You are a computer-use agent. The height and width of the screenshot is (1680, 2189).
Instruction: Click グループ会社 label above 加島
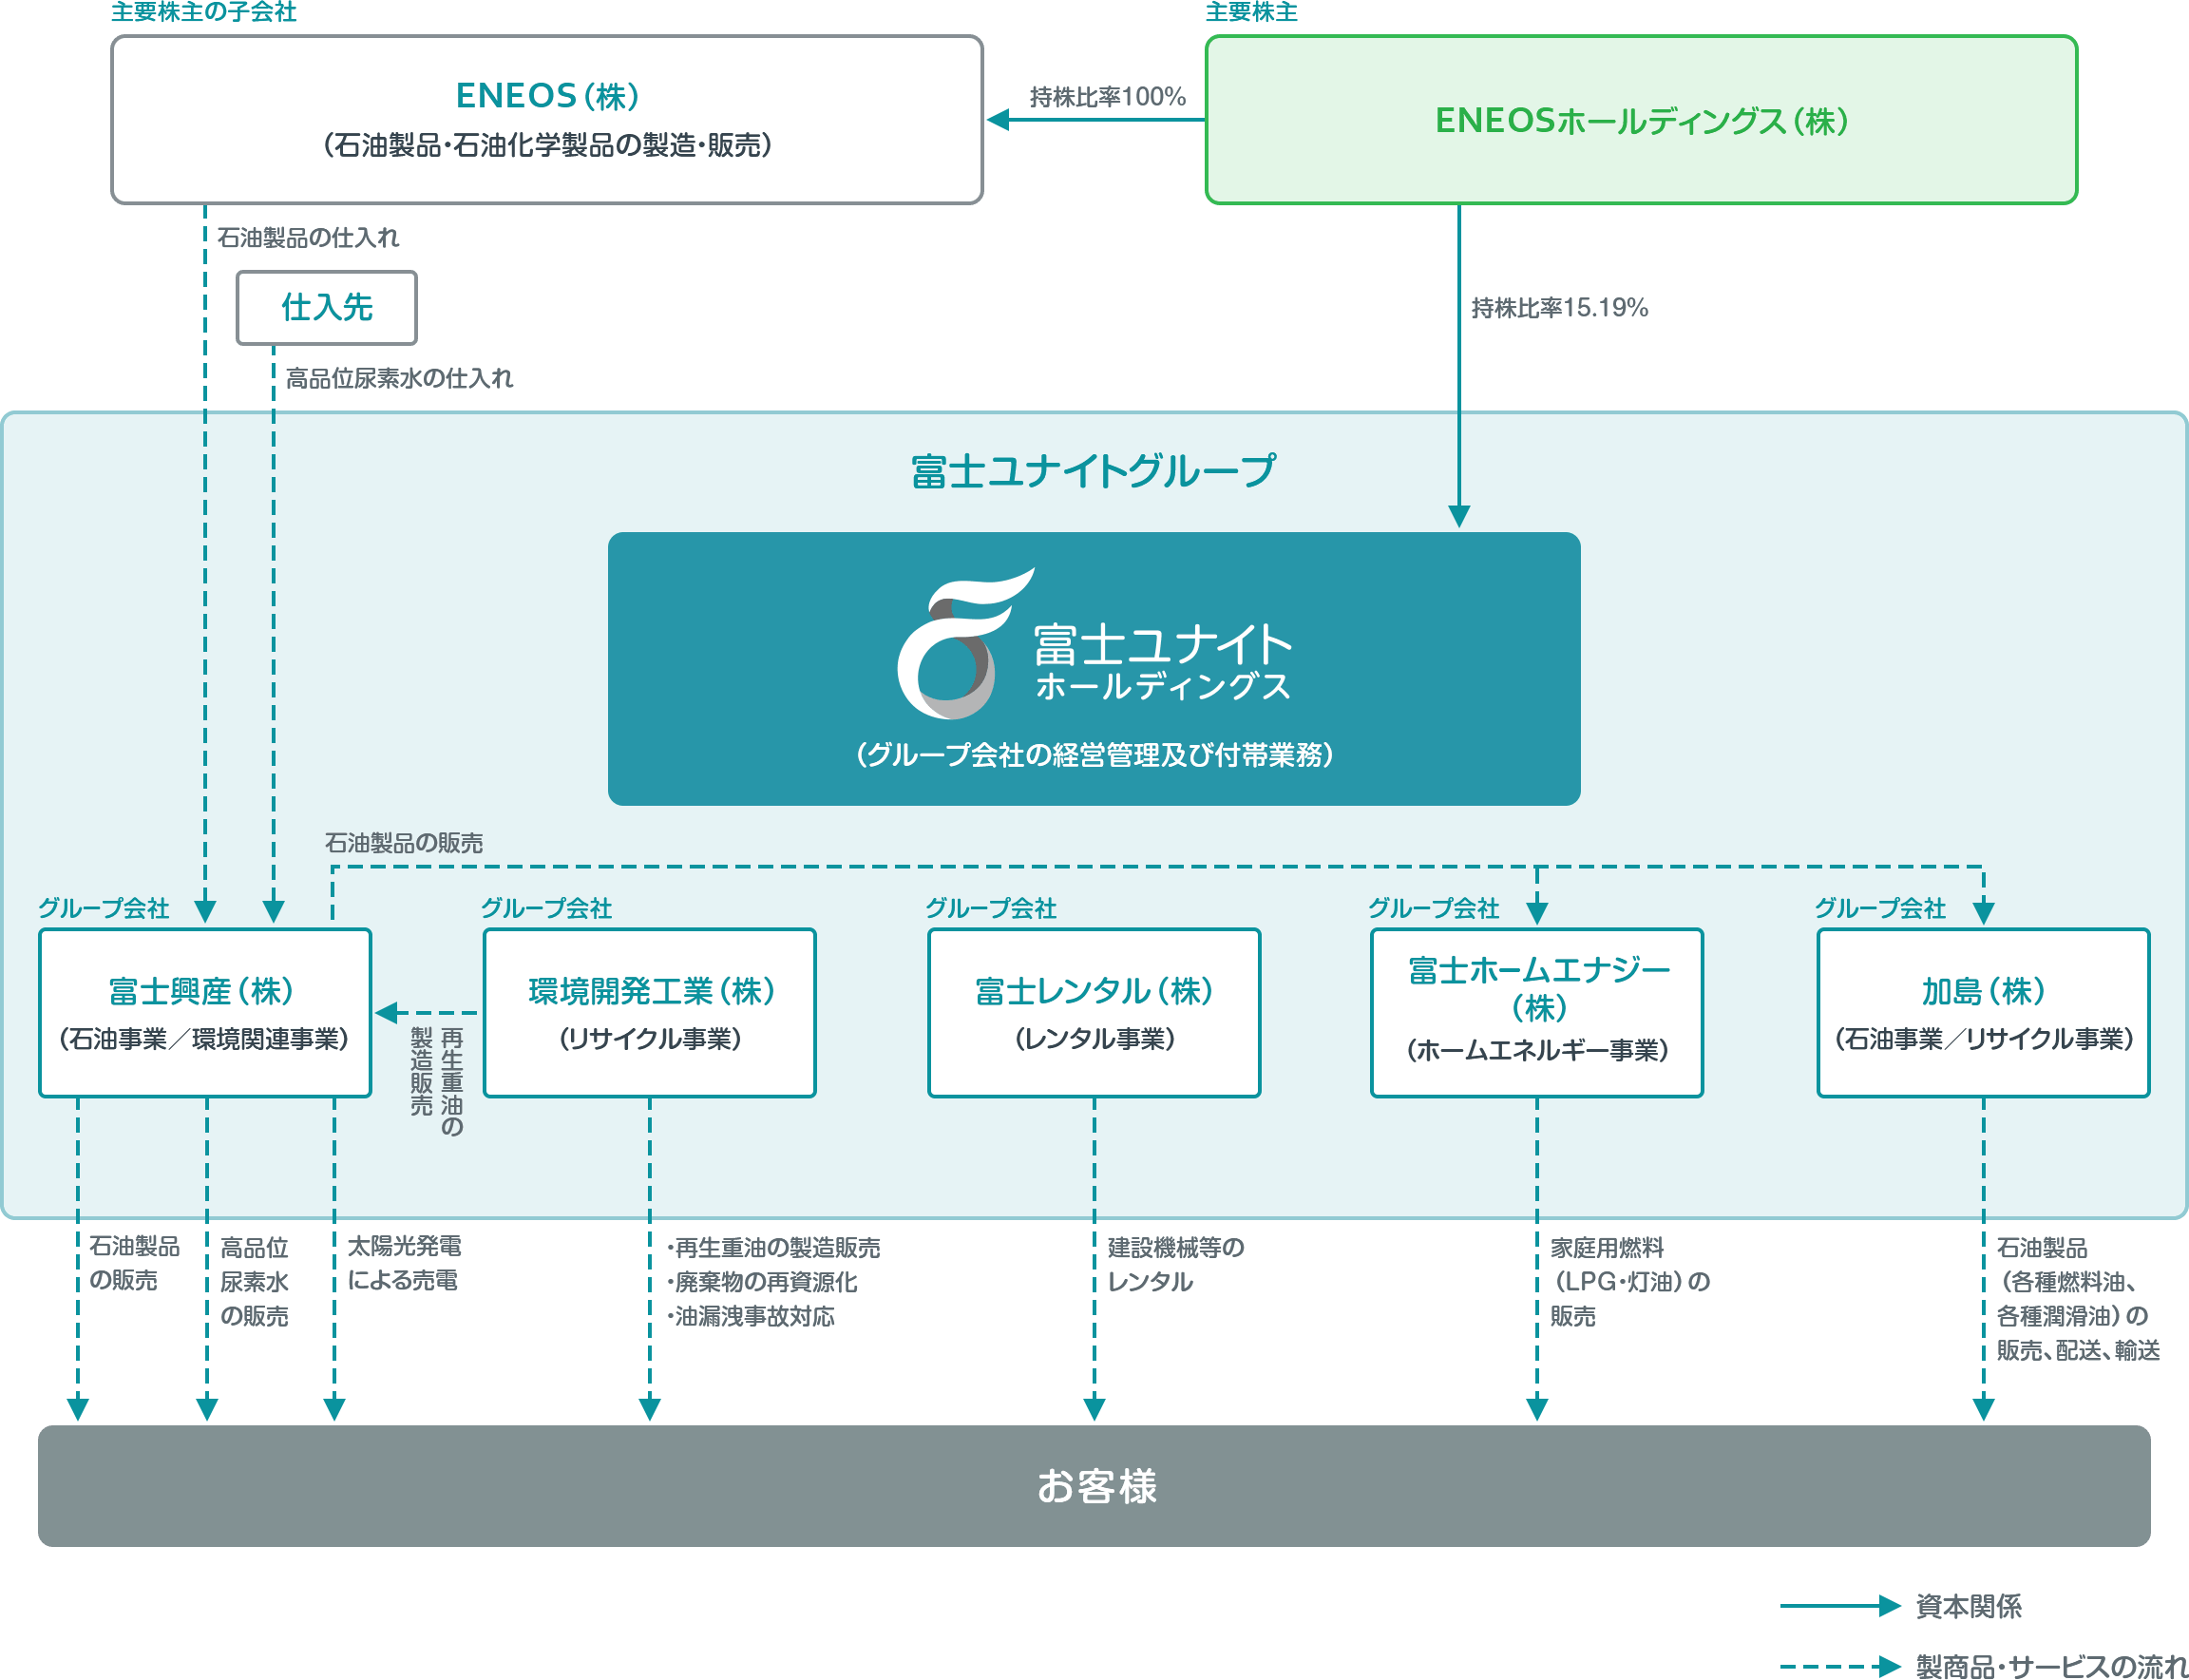point(1880,908)
